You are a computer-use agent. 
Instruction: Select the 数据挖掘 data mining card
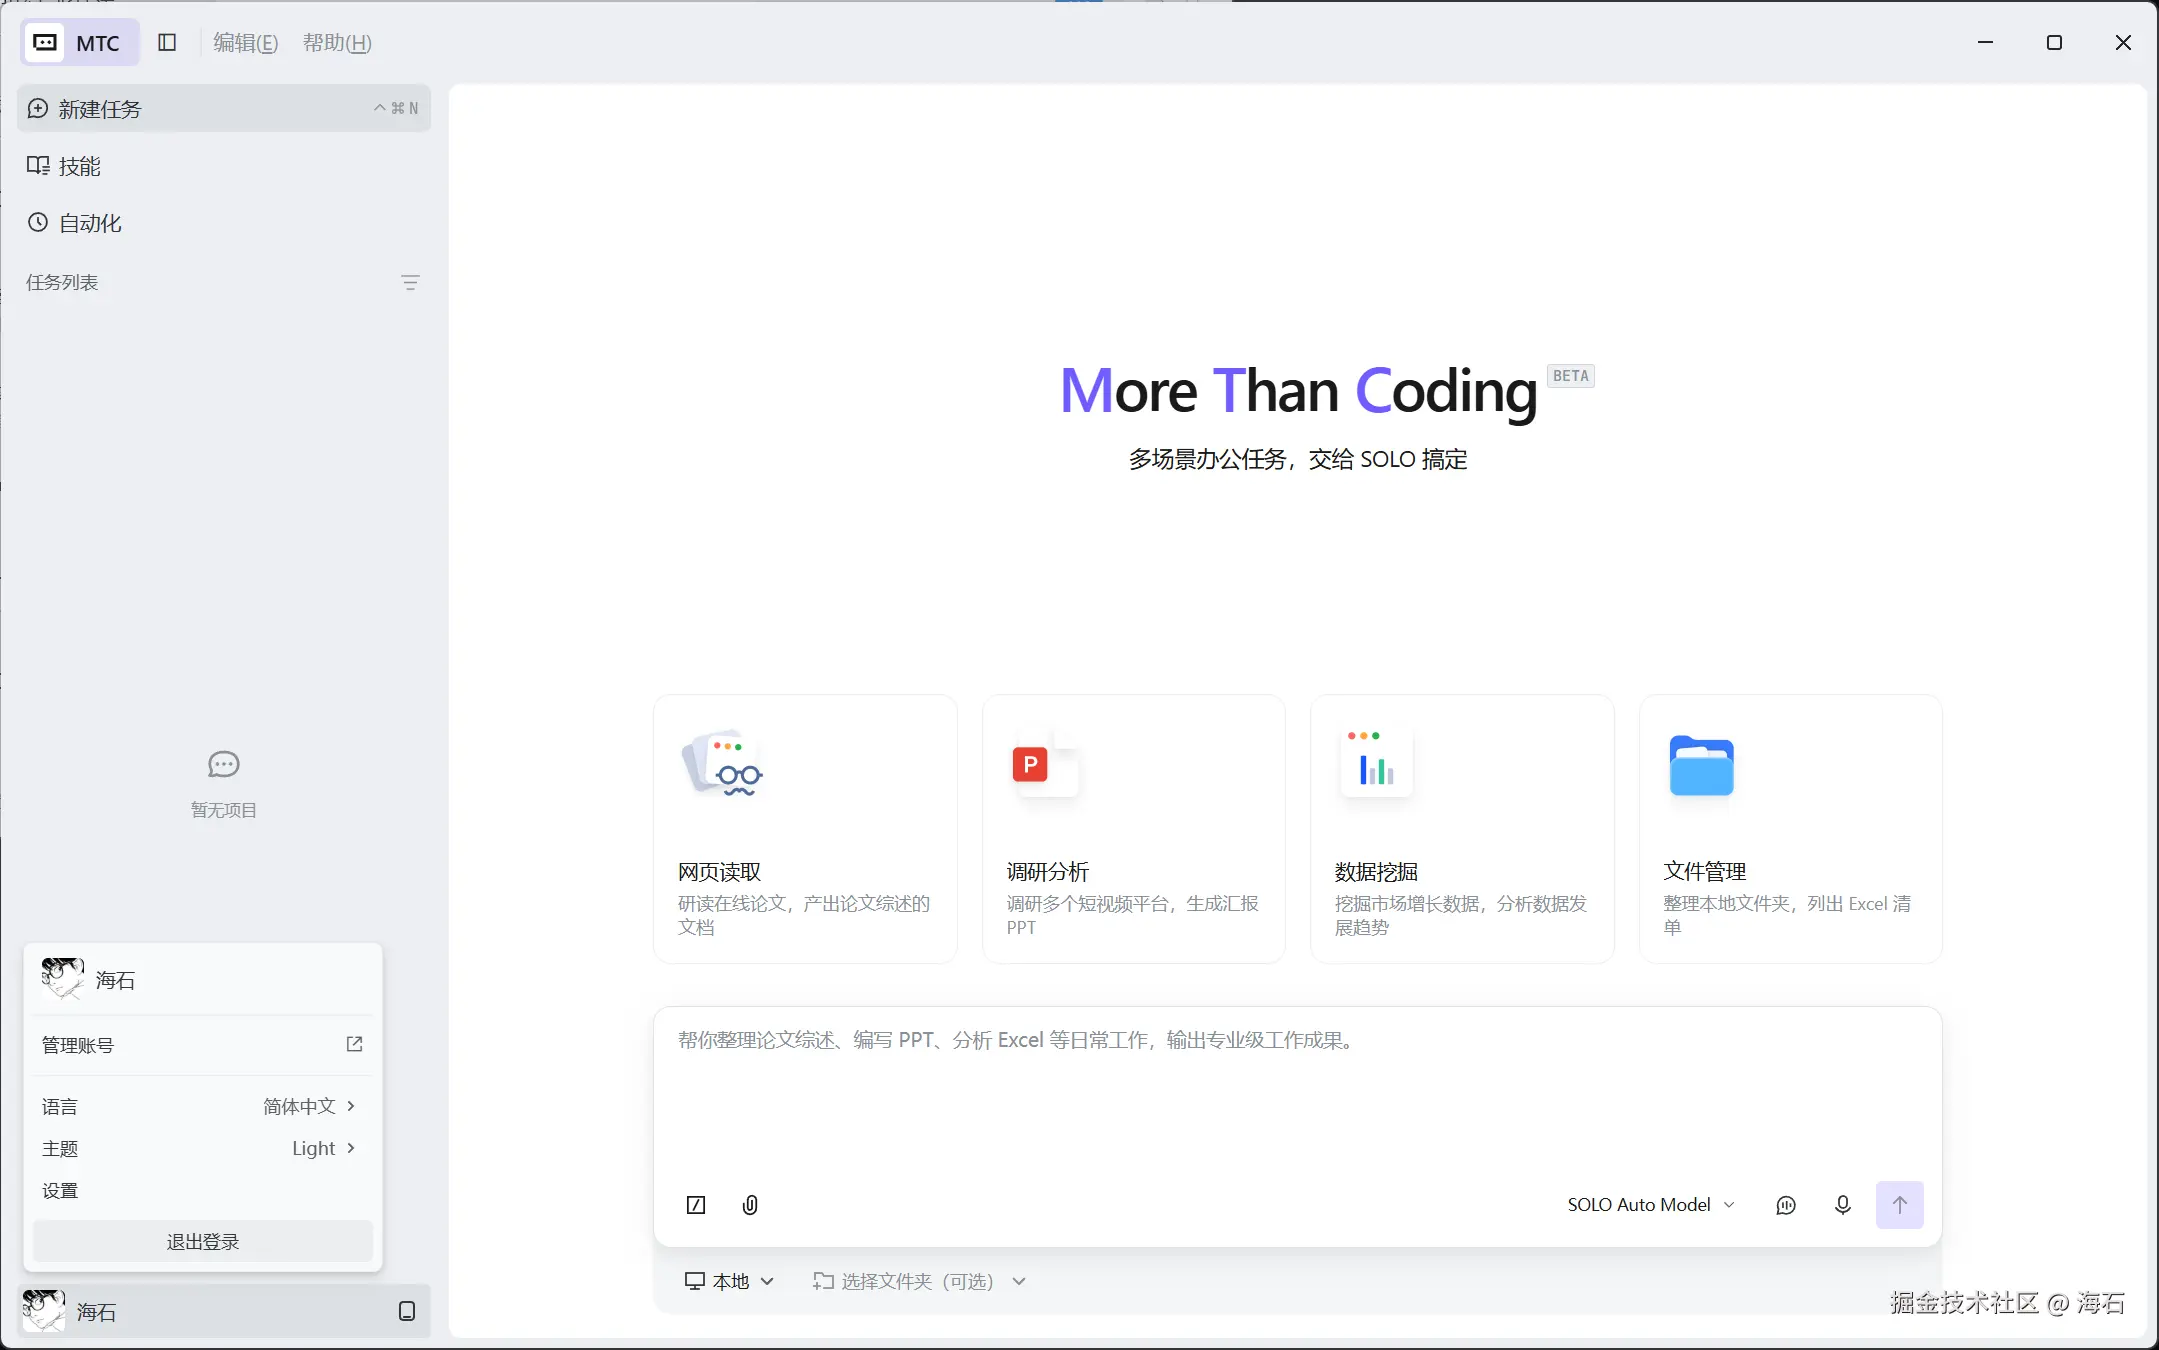pos(1462,829)
